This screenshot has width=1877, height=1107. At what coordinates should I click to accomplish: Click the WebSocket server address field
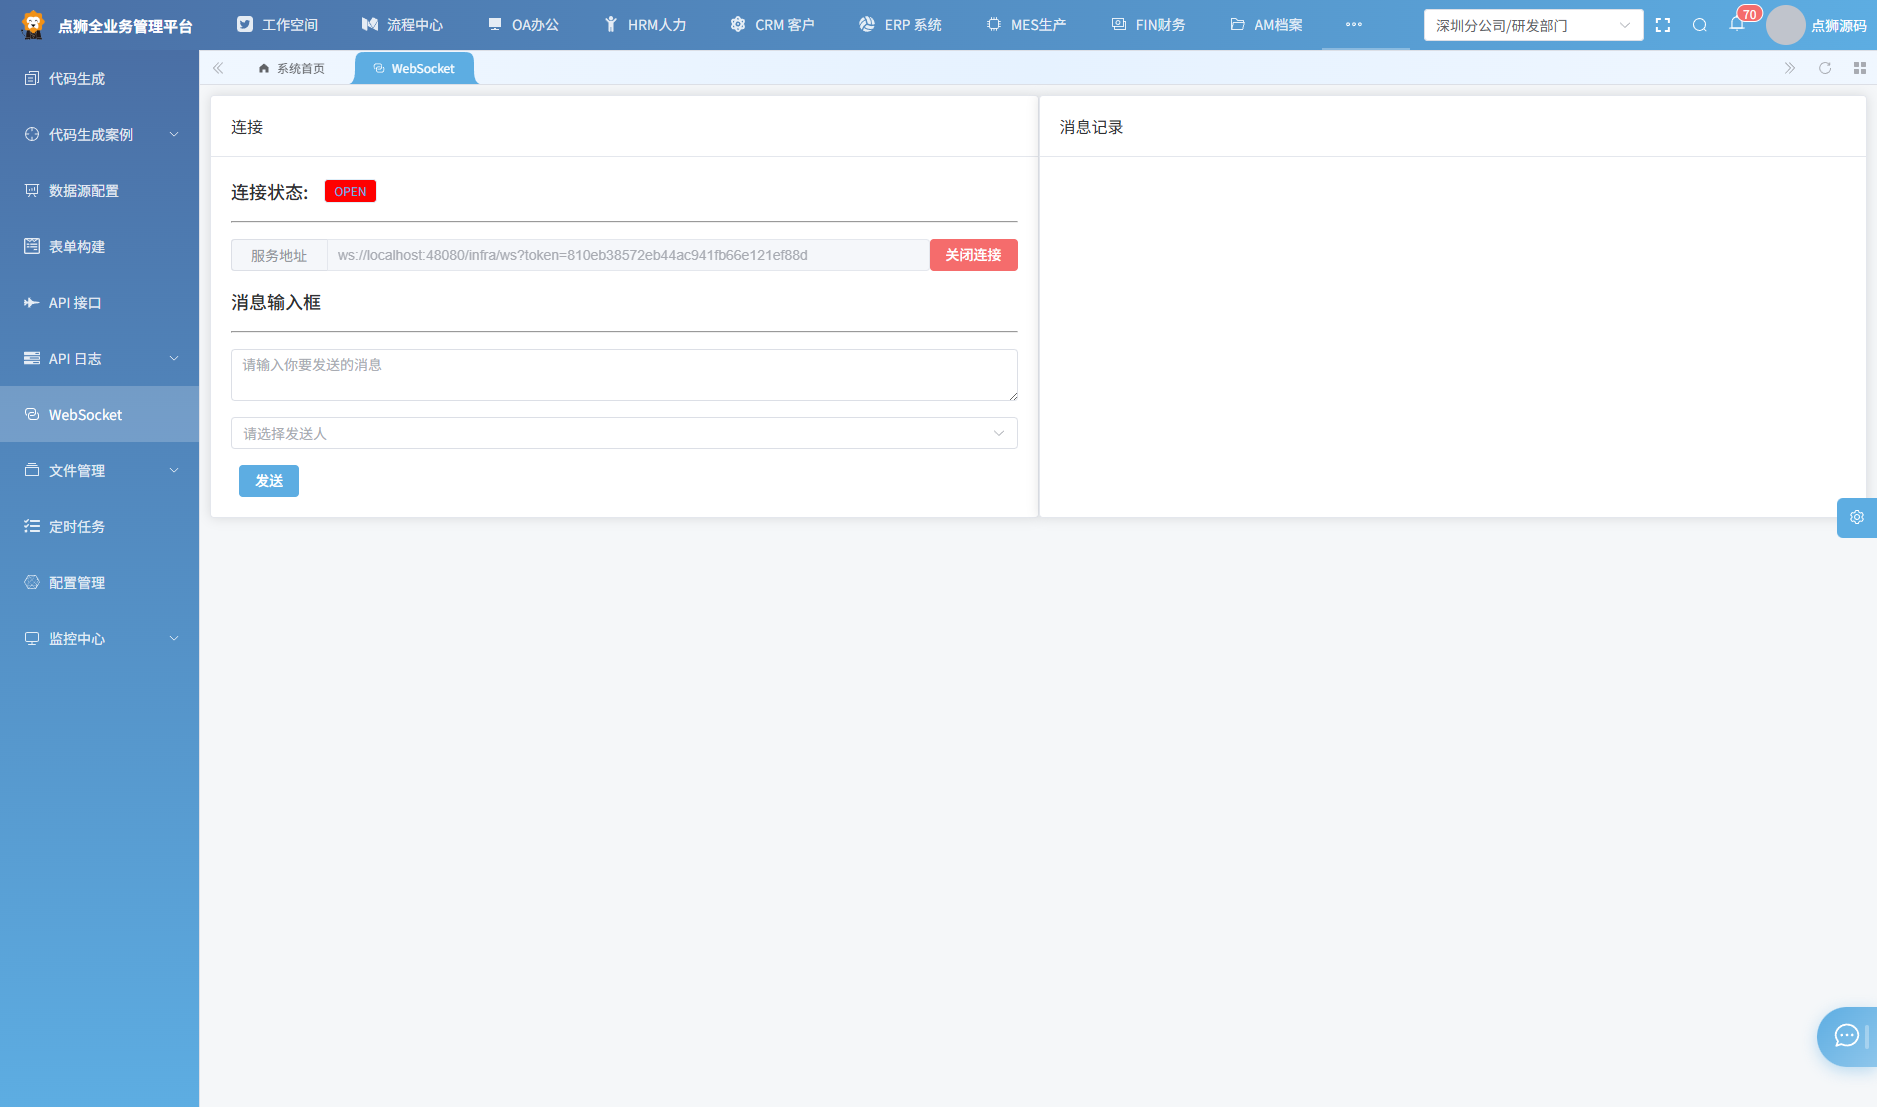(x=628, y=255)
